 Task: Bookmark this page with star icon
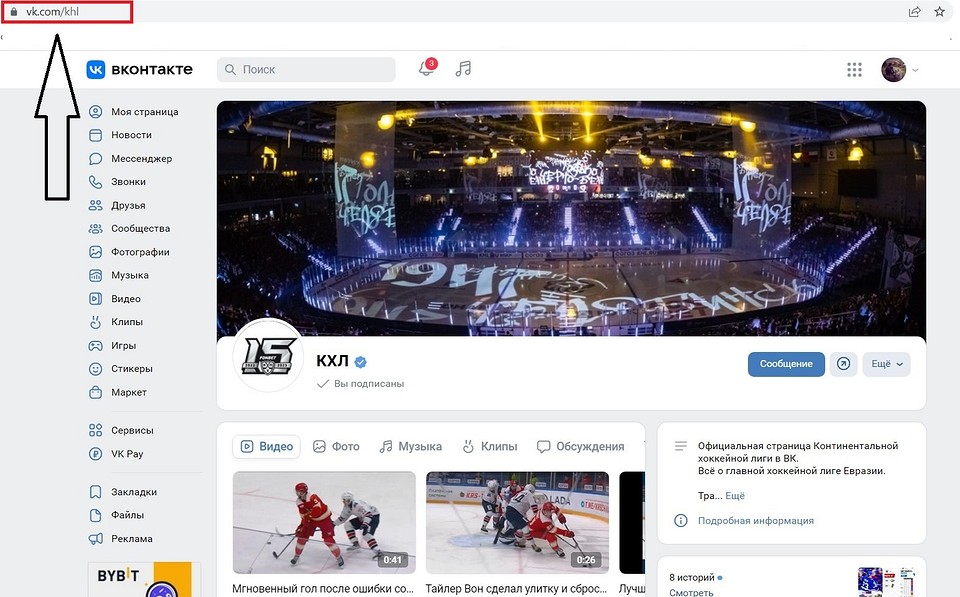click(940, 12)
